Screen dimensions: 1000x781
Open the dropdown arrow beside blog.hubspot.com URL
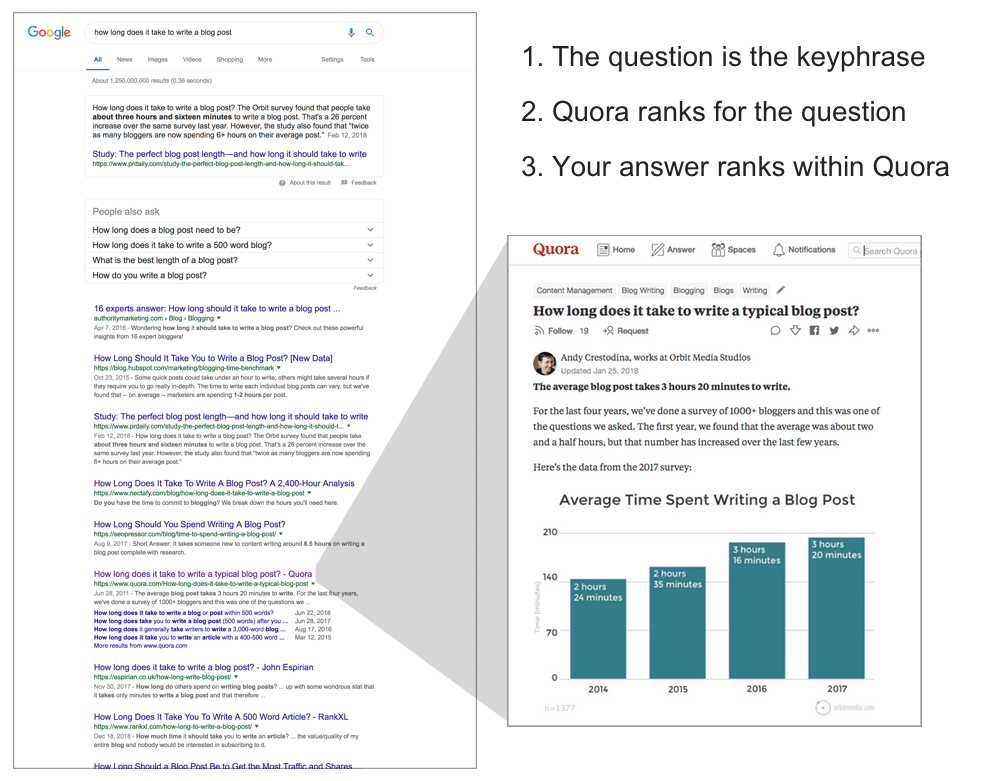click(x=279, y=368)
